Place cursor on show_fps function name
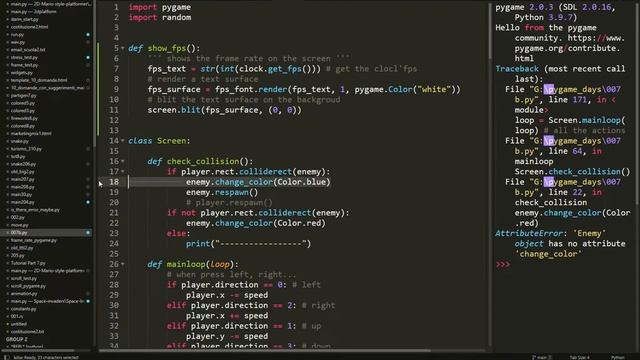This screenshot has width=640, height=360. click(x=167, y=49)
